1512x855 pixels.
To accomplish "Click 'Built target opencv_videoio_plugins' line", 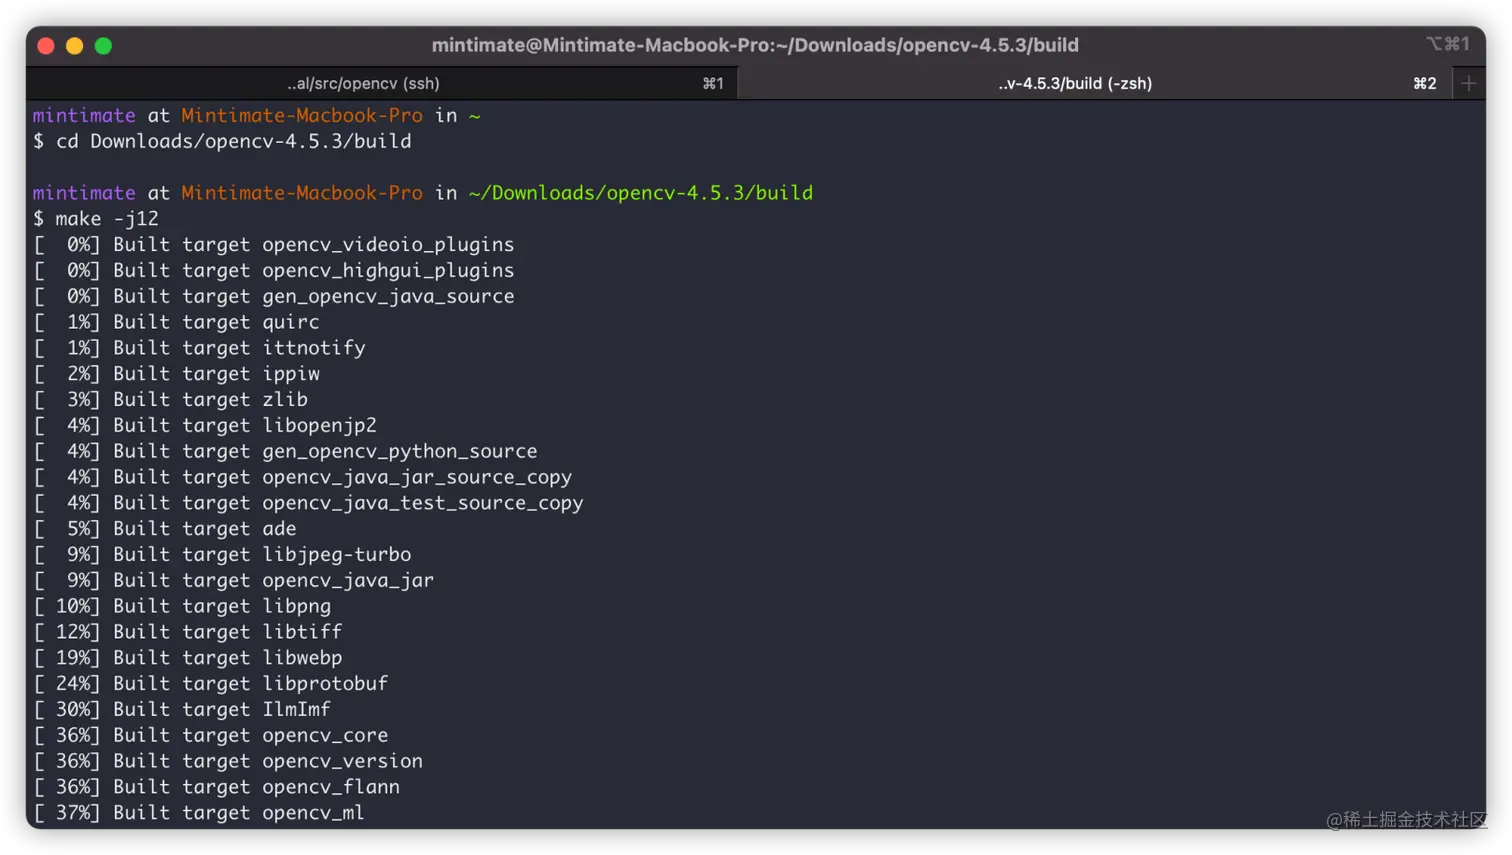I will coord(274,244).
